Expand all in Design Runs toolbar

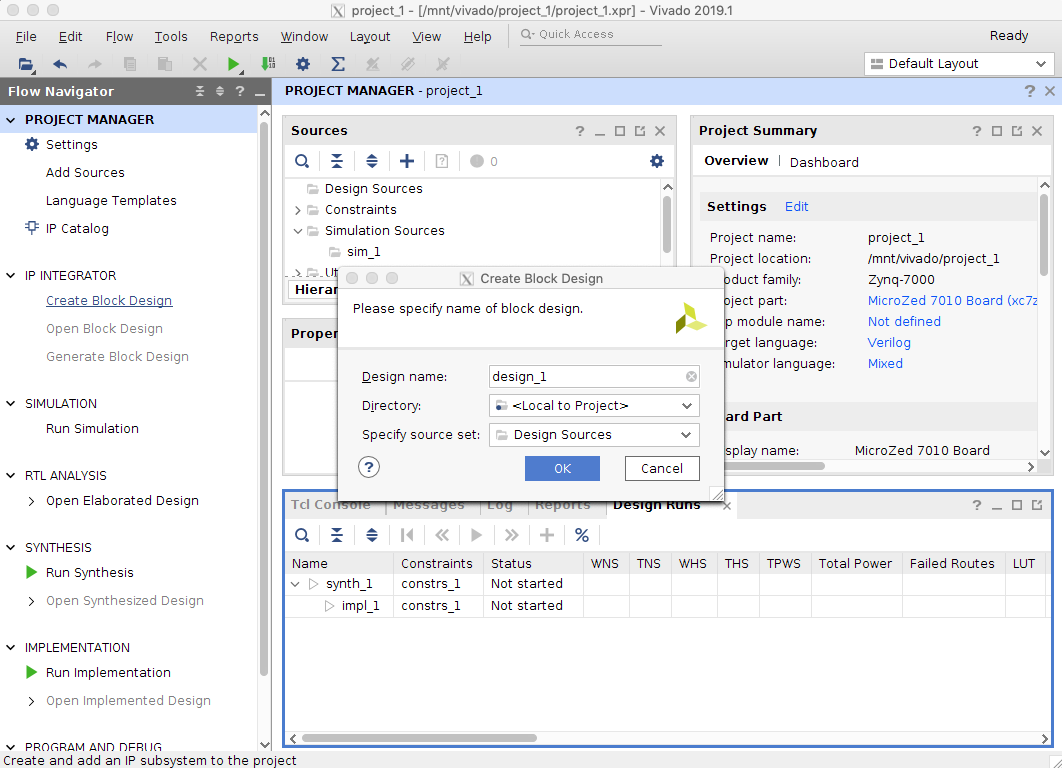click(372, 536)
